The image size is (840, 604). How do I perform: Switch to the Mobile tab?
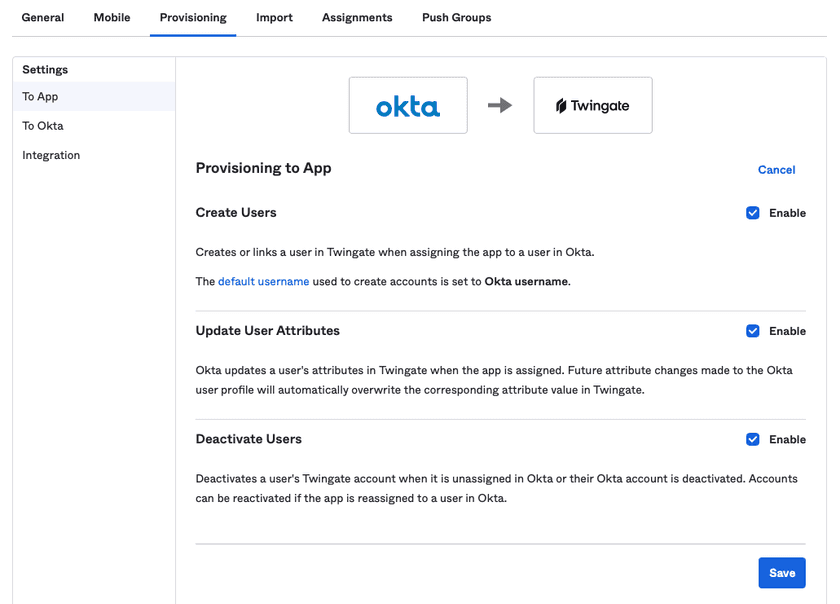(112, 18)
